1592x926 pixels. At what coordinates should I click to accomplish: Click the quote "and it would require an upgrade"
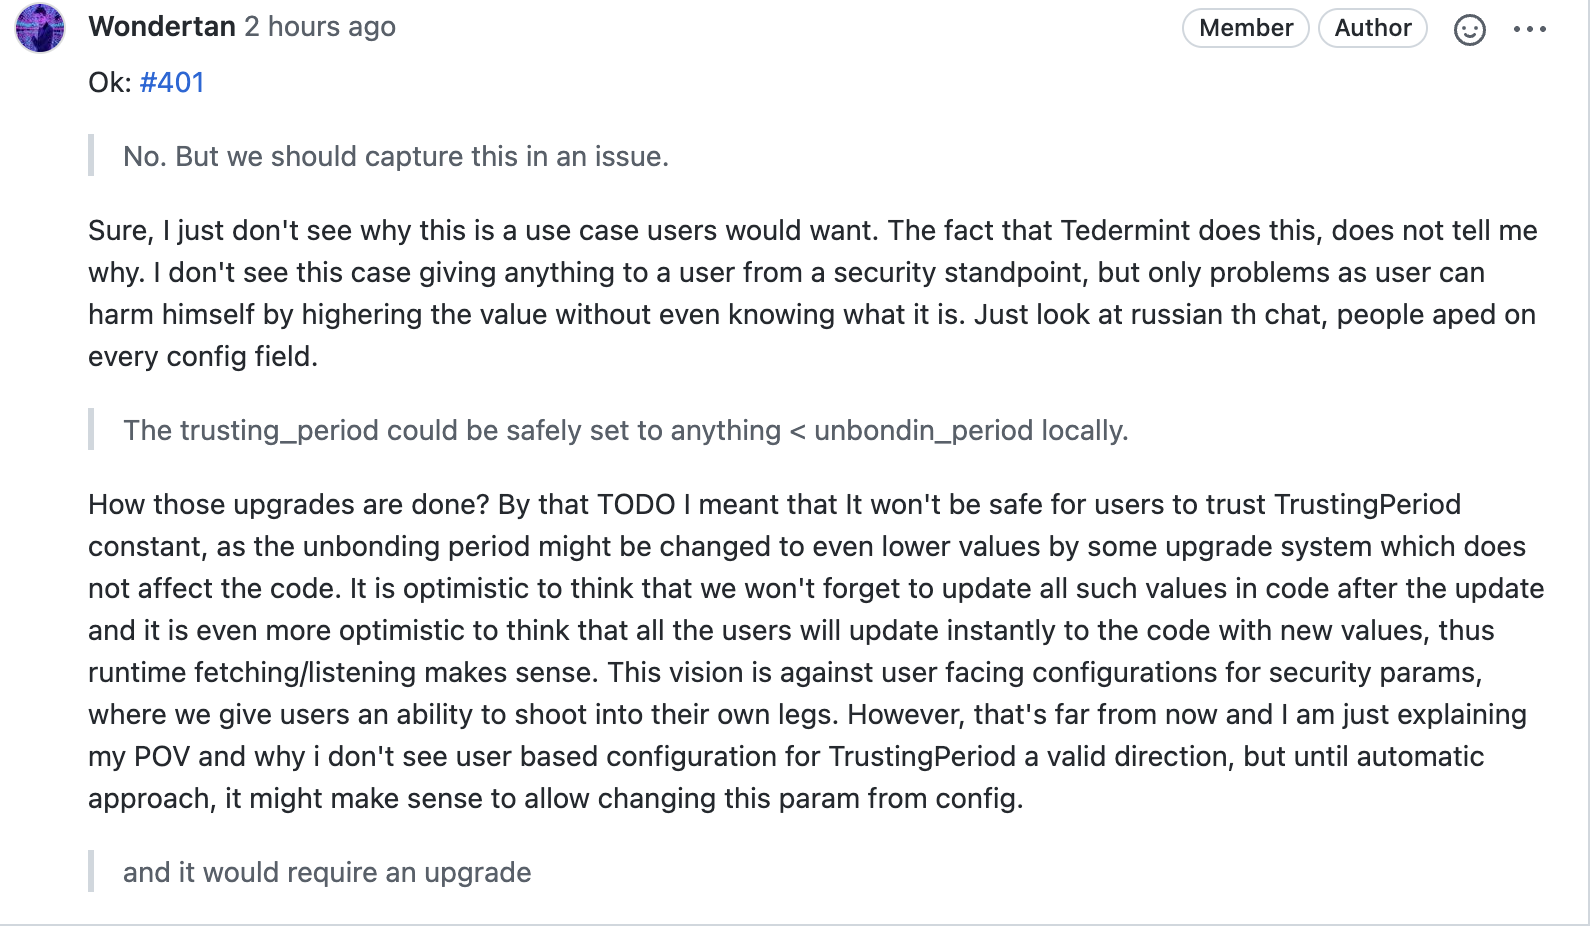tap(327, 872)
